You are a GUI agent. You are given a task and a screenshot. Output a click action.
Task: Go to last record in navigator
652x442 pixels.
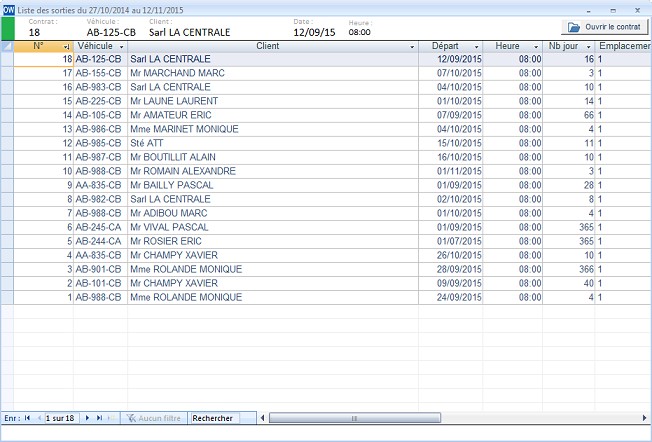pyautogui.click(x=99, y=418)
